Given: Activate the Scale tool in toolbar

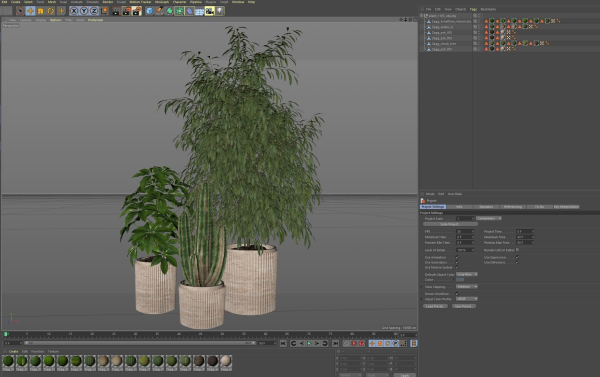Looking at the screenshot, I should click(x=41, y=11).
